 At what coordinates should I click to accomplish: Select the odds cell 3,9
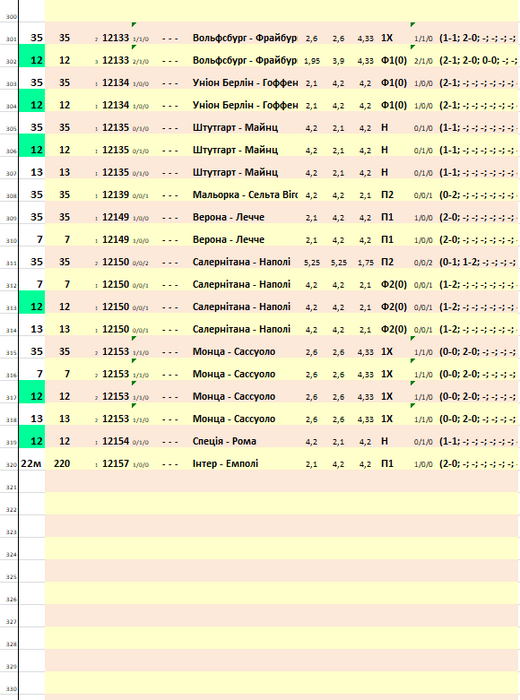tap(338, 61)
